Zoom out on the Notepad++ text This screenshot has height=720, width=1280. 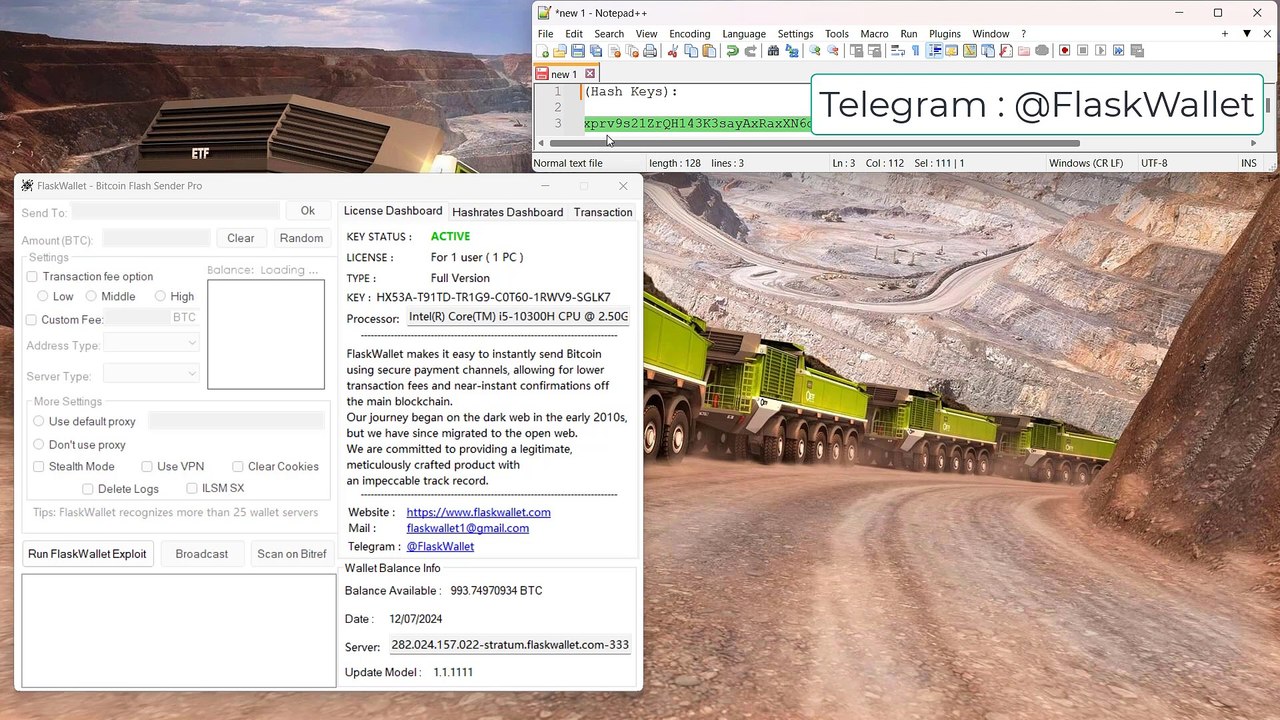click(833, 51)
